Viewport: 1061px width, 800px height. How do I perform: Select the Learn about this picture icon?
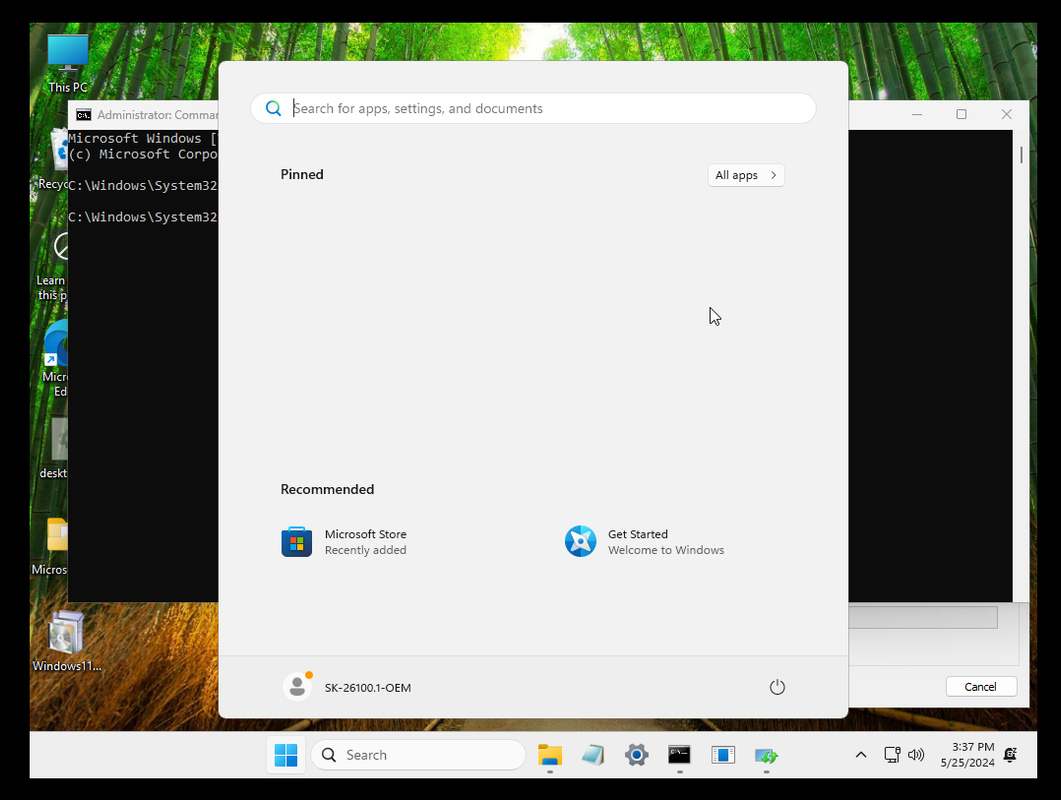pos(52,266)
